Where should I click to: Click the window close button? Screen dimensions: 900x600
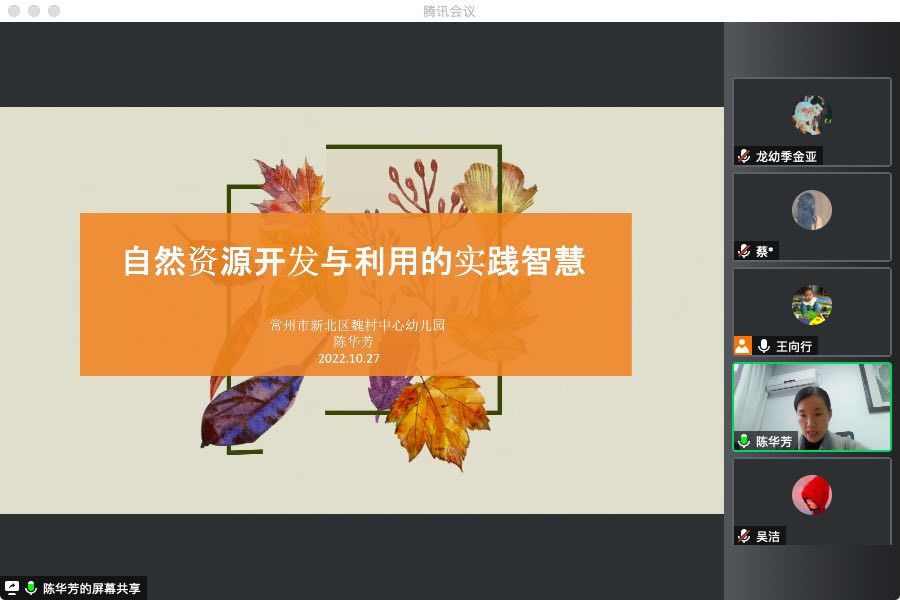14,10
